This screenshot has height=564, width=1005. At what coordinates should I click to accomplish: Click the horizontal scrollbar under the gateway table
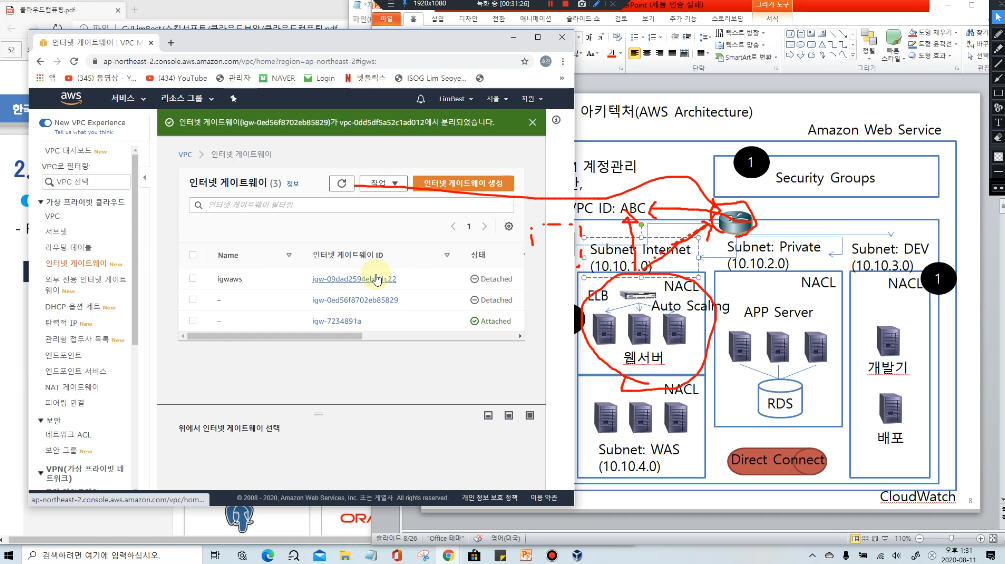point(274,336)
